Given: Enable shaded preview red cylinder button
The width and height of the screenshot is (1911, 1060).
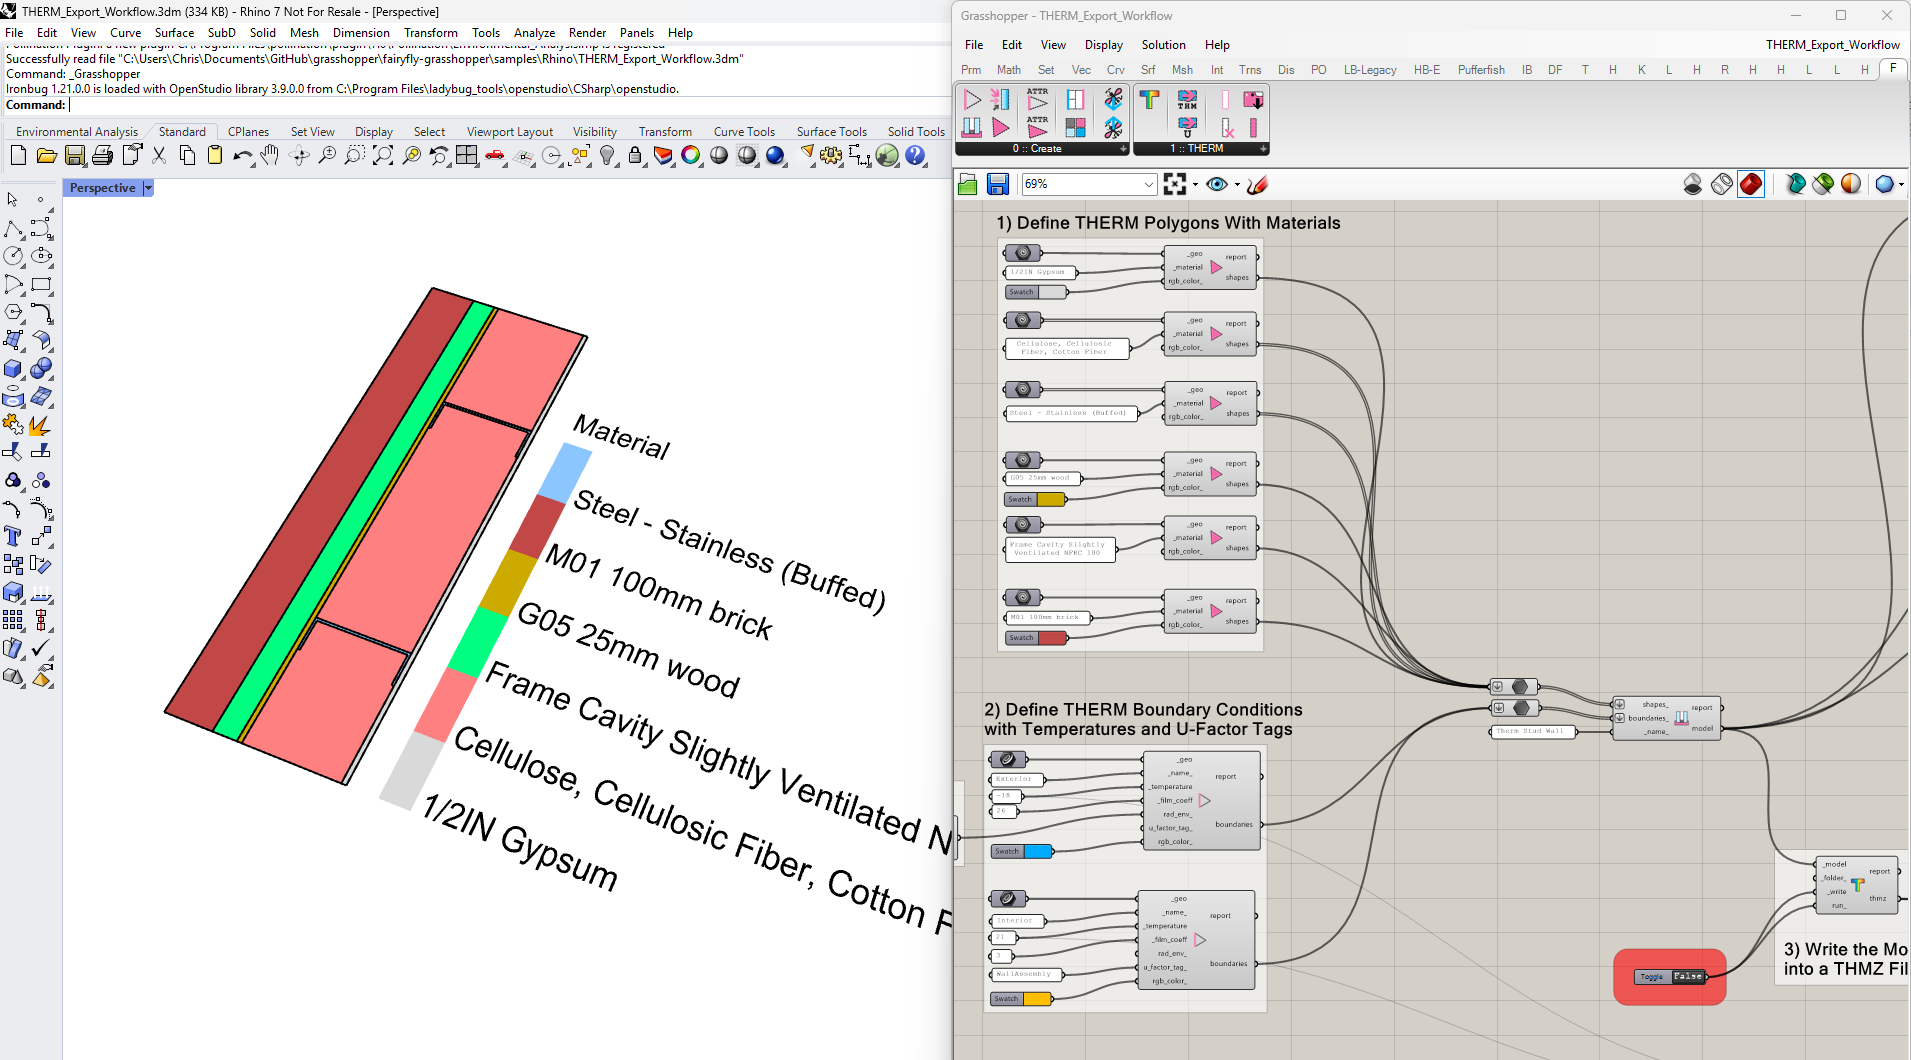Looking at the screenshot, I should pos(1751,184).
